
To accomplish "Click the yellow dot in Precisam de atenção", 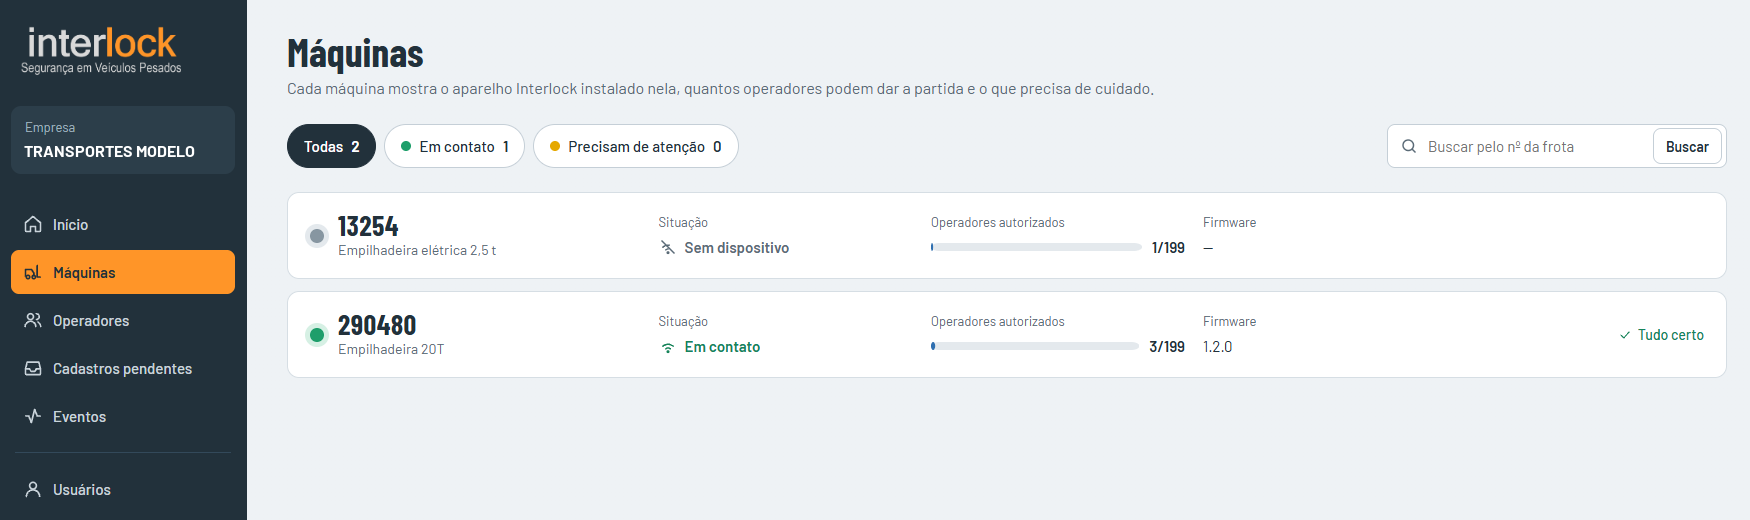I will (555, 146).
